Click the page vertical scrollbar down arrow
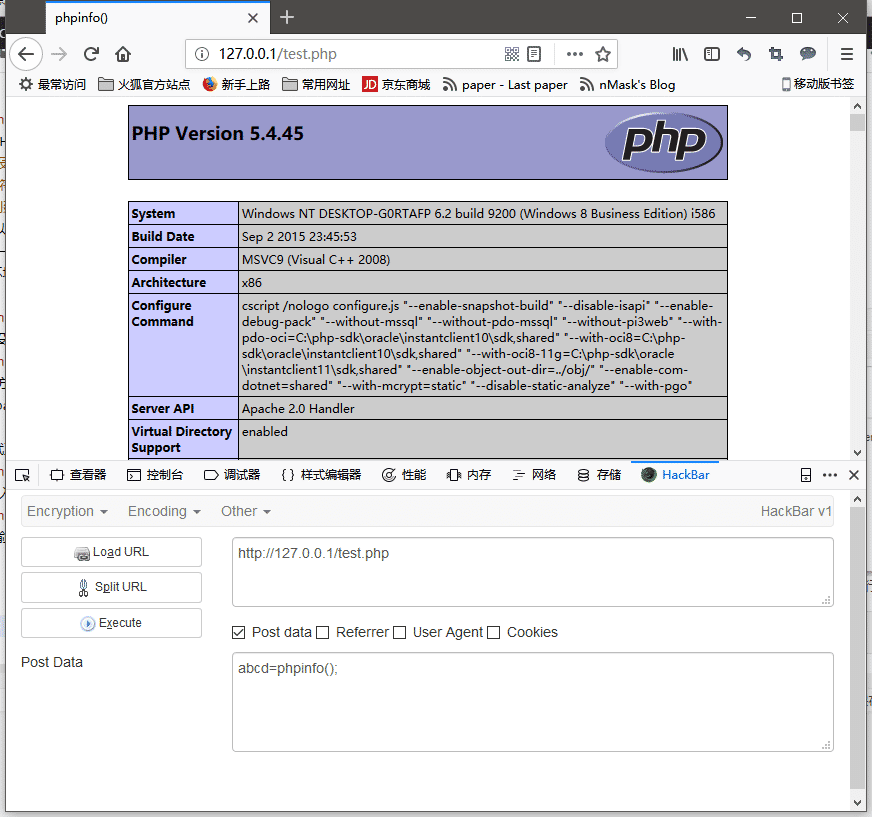This screenshot has height=817, width=872. coord(857,452)
